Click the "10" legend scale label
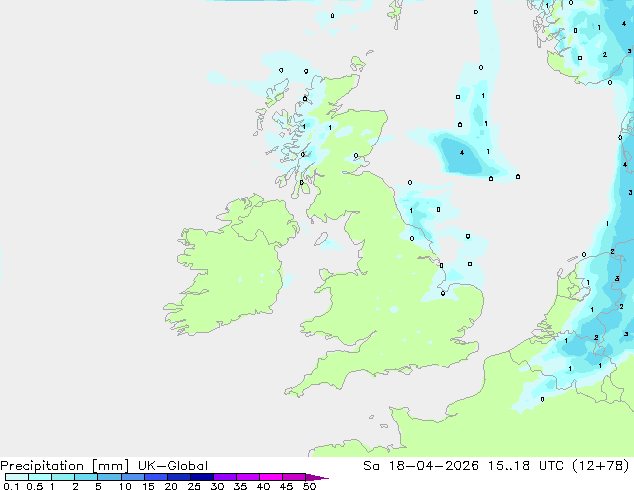 (x=125, y=486)
